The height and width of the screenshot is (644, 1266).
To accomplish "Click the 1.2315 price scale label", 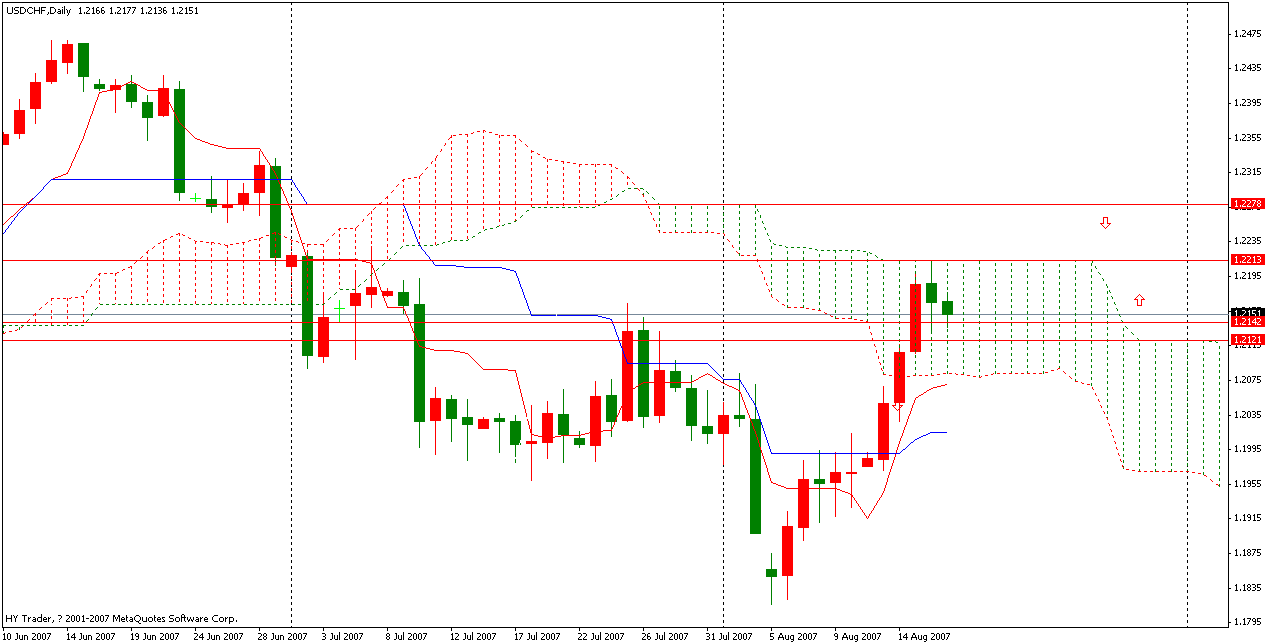I will 1248,172.
